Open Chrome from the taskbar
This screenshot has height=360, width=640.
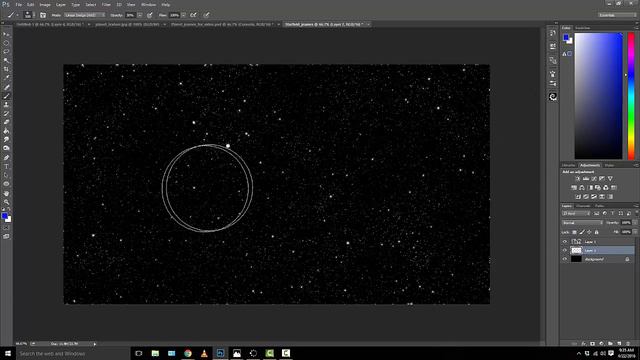(x=188, y=353)
